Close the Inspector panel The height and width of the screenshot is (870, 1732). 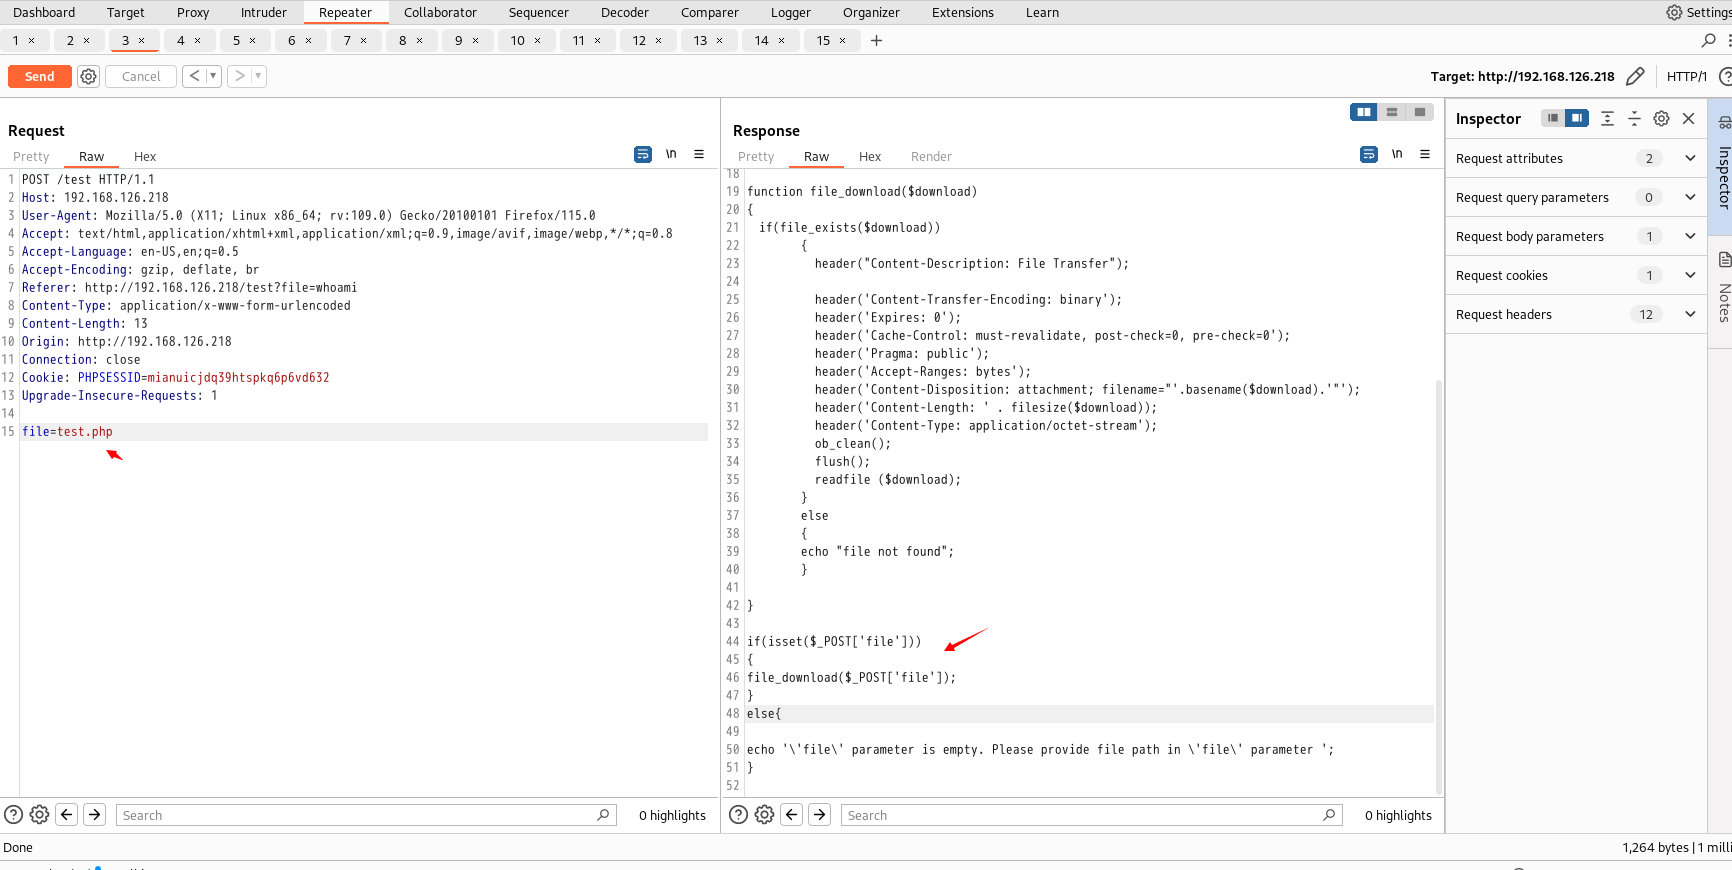1688,118
